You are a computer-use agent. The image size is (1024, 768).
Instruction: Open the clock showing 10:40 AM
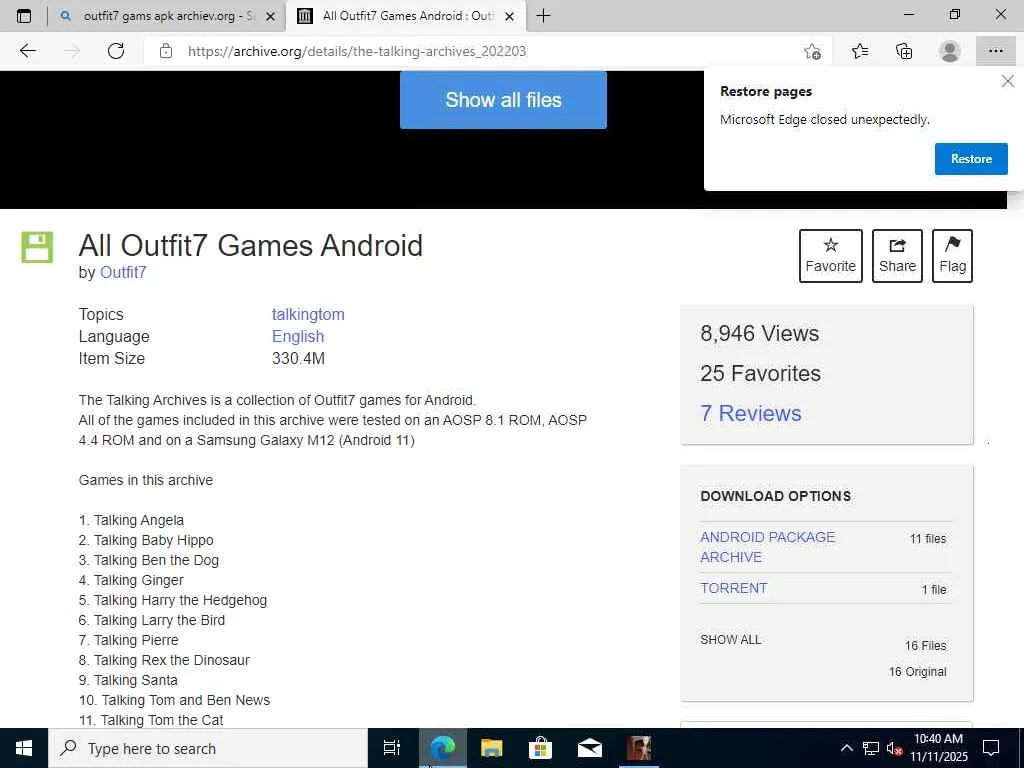(x=938, y=748)
